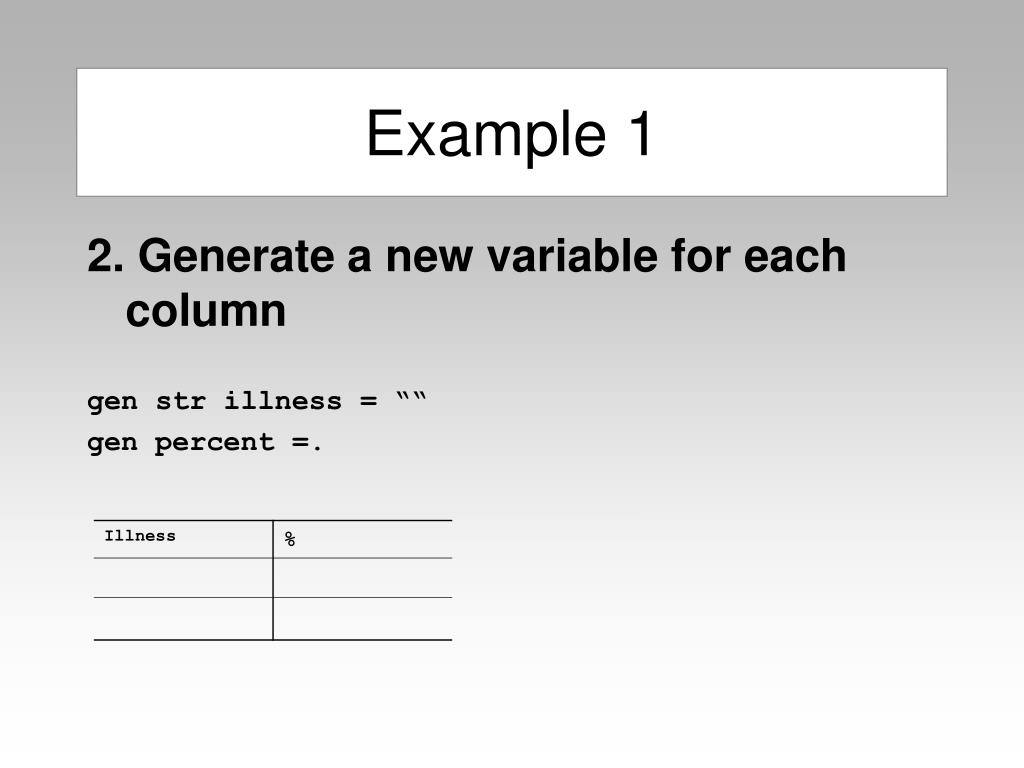The height and width of the screenshot is (768, 1024).
Task: Click the 'gen str illness' code line
Action: 257,401
